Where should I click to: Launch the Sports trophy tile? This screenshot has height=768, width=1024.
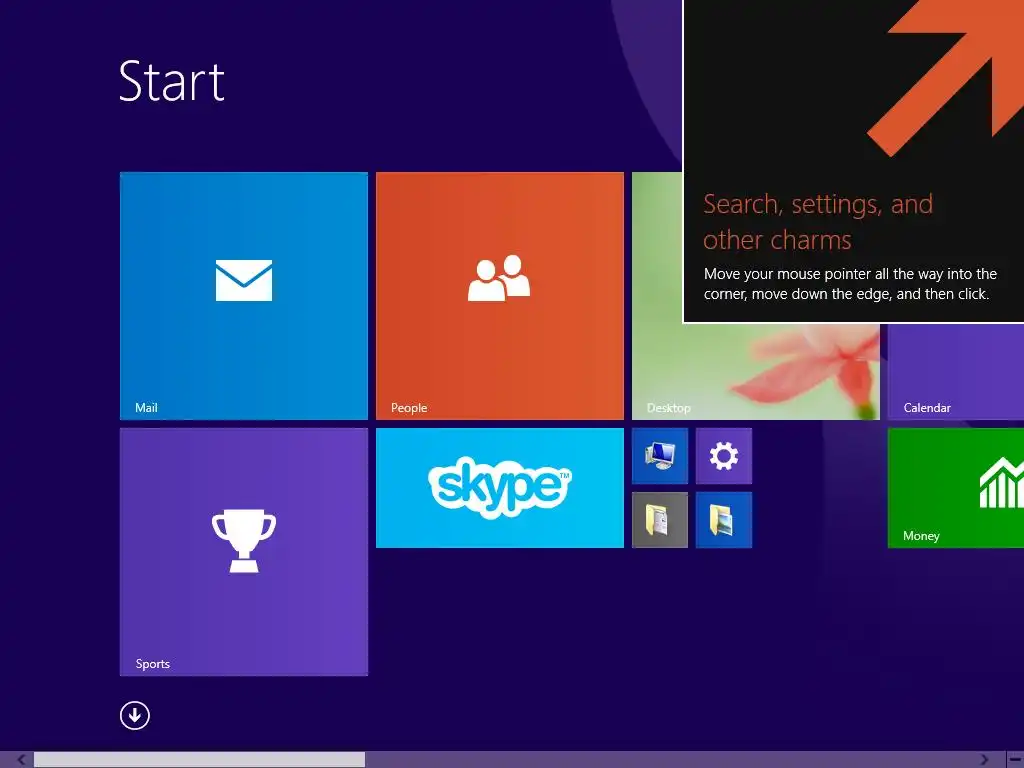(x=244, y=552)
